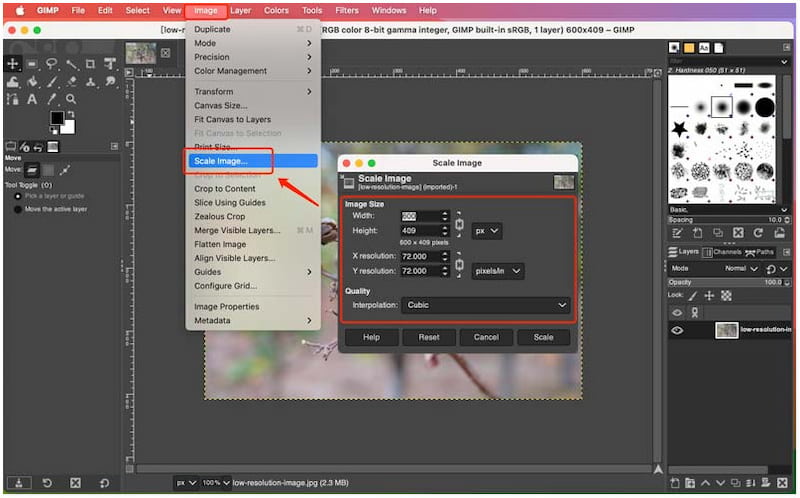Expand the pixels/in resolution unit dropdown
The image size is (800, 498).
coord(498,271)
